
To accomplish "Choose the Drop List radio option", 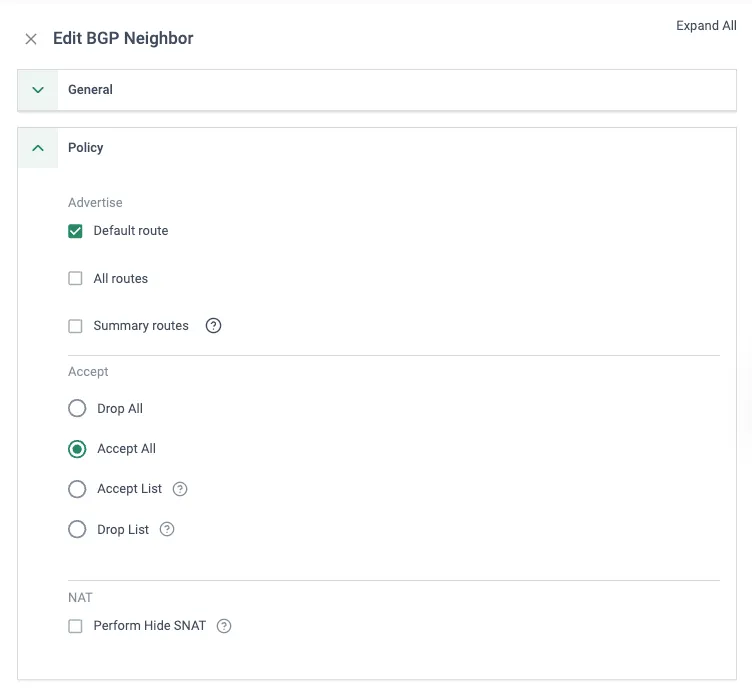I will (x=77, y=529).
